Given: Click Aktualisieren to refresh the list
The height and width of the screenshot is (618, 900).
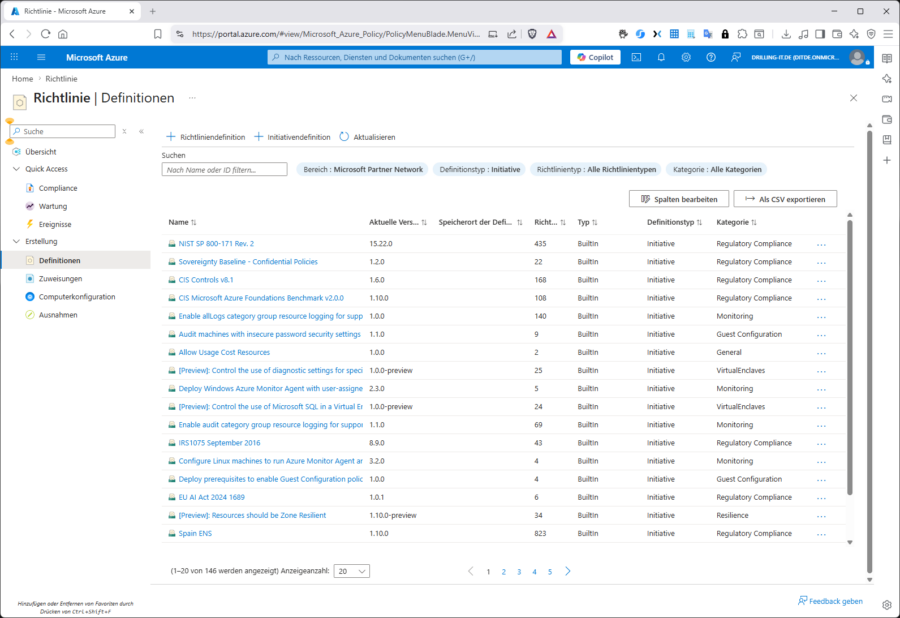Looking at the screenshot, I should (x=367, y=137).
